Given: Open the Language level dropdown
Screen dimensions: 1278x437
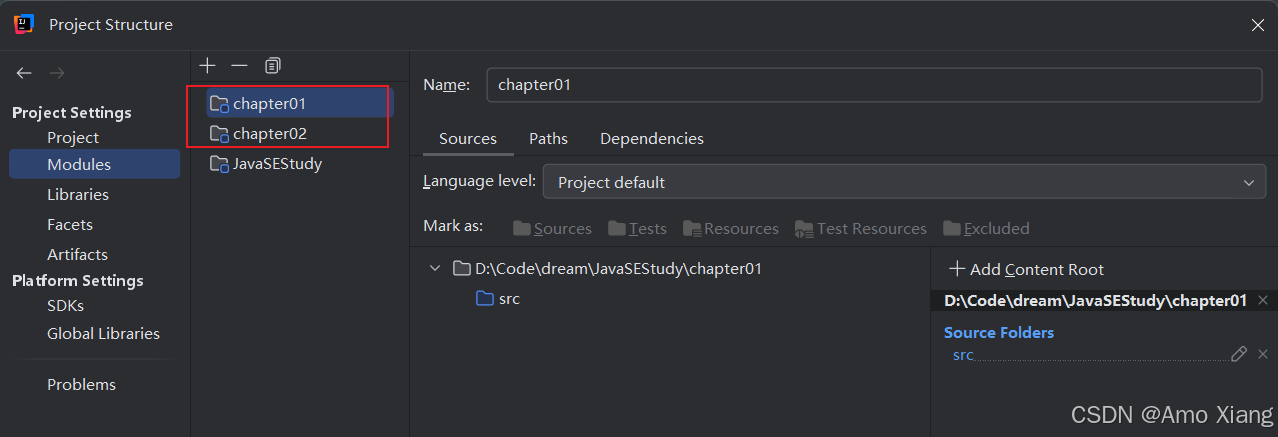Looking at the screenshot, I should [904, 182].
